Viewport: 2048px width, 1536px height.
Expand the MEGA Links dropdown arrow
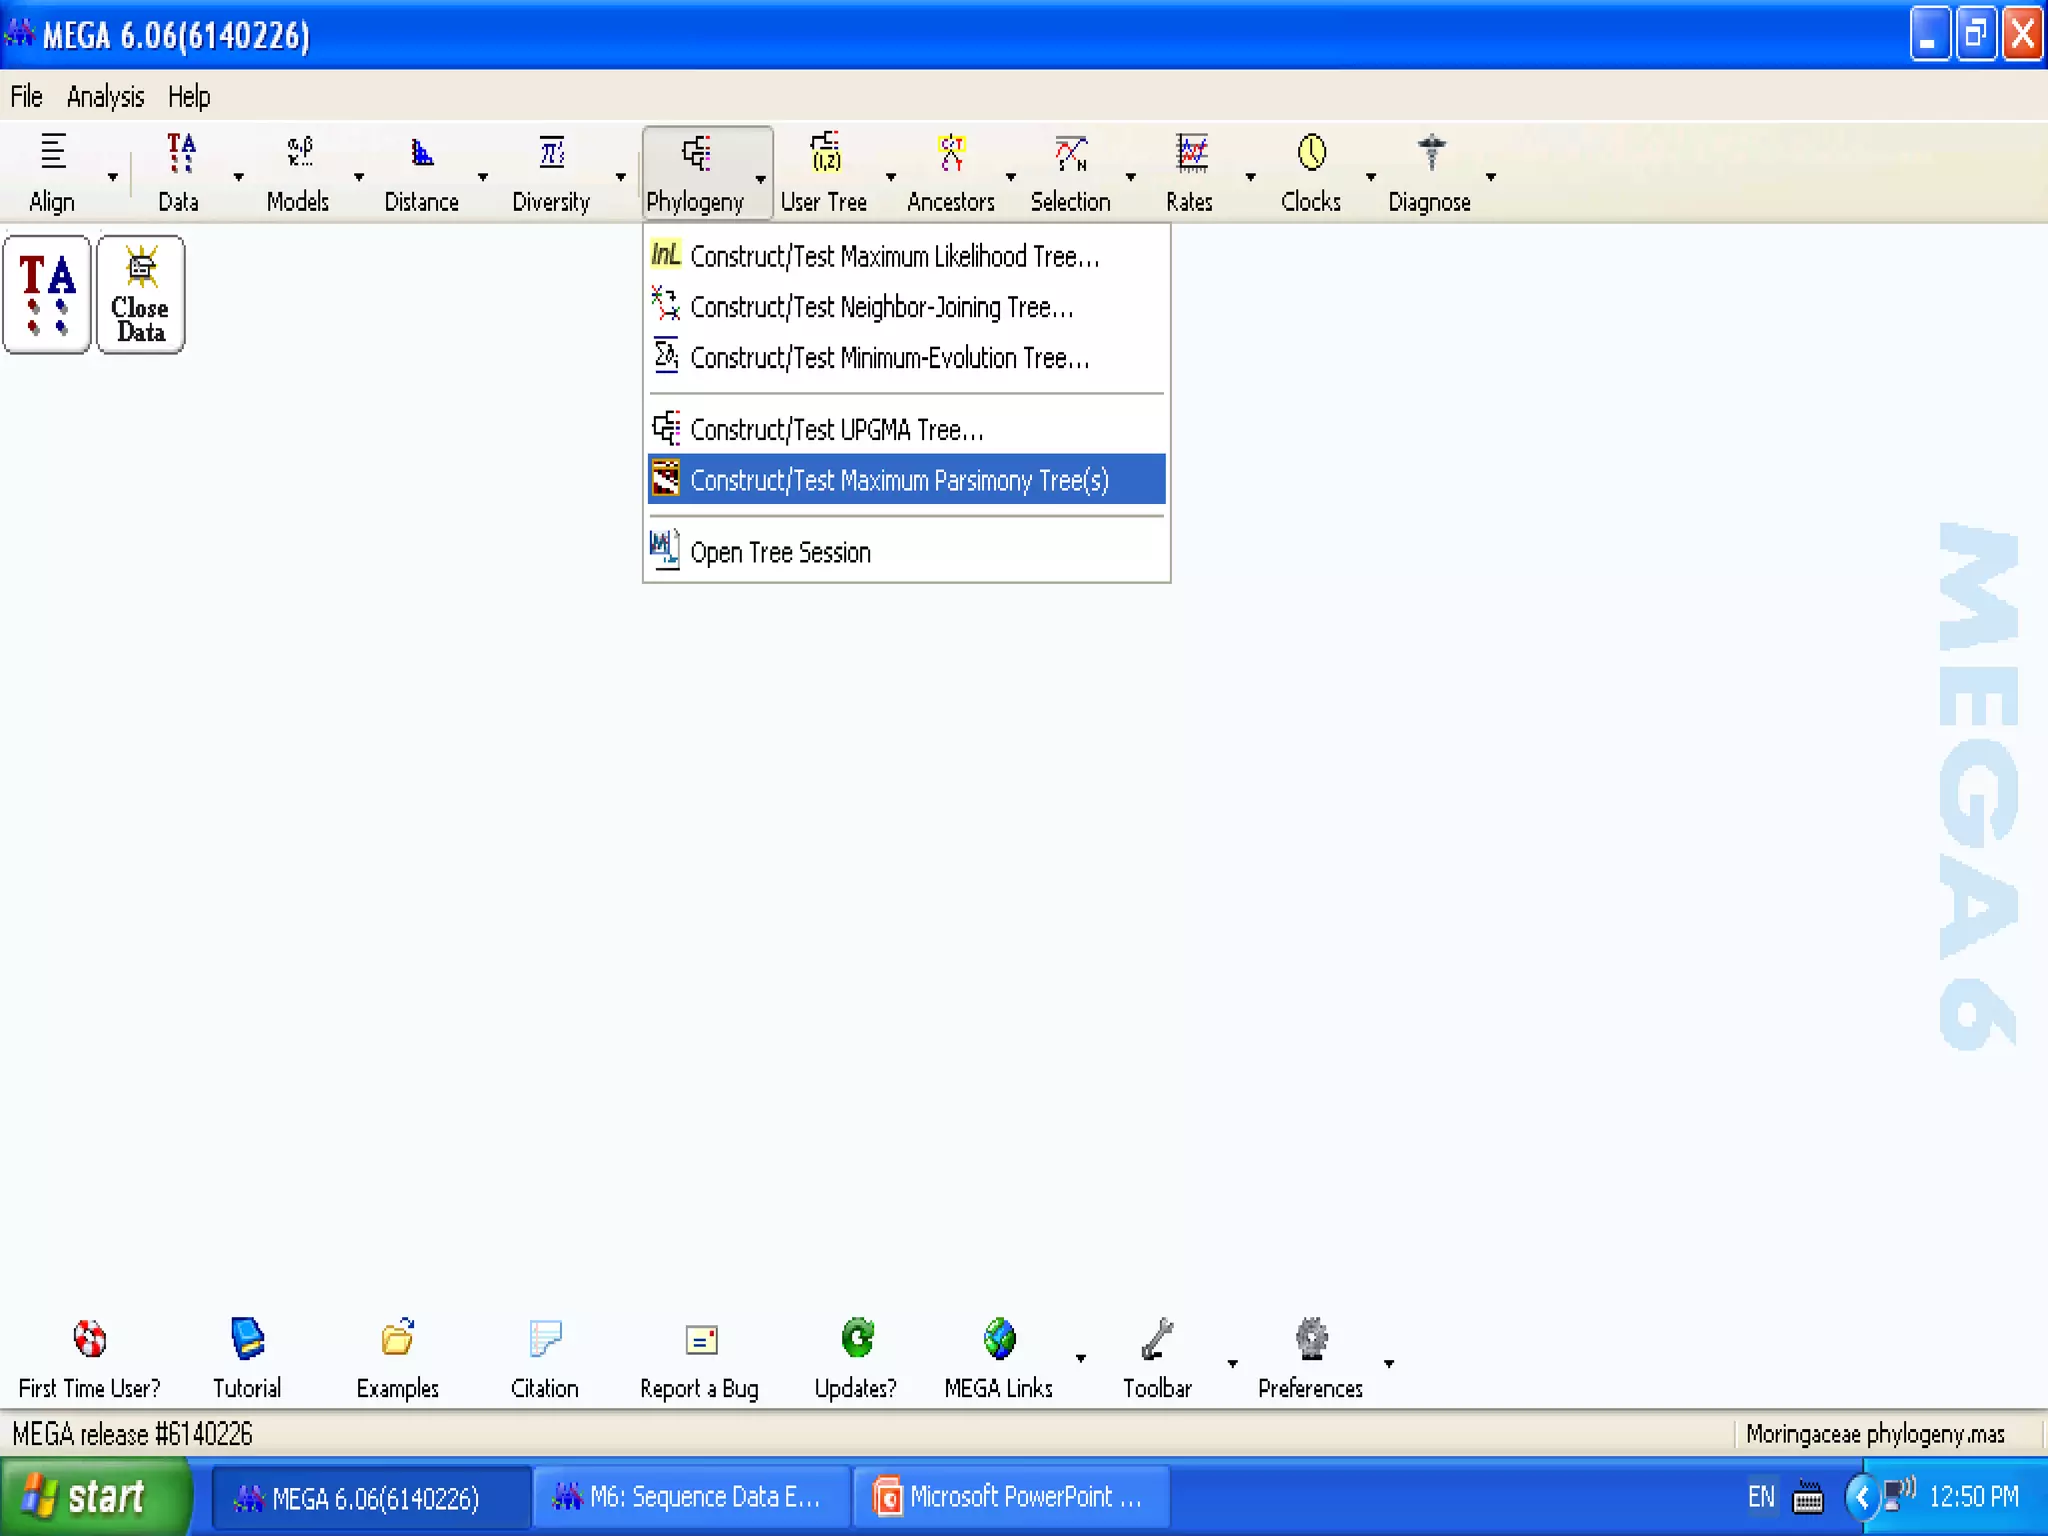pyautogui.click(x=1081, y=1359)
